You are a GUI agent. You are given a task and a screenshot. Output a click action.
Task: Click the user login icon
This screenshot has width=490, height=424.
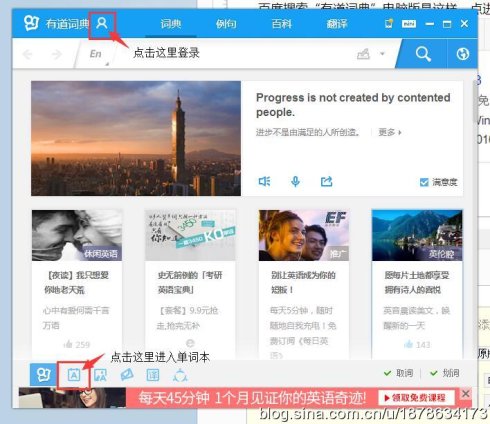click(102, 23)
